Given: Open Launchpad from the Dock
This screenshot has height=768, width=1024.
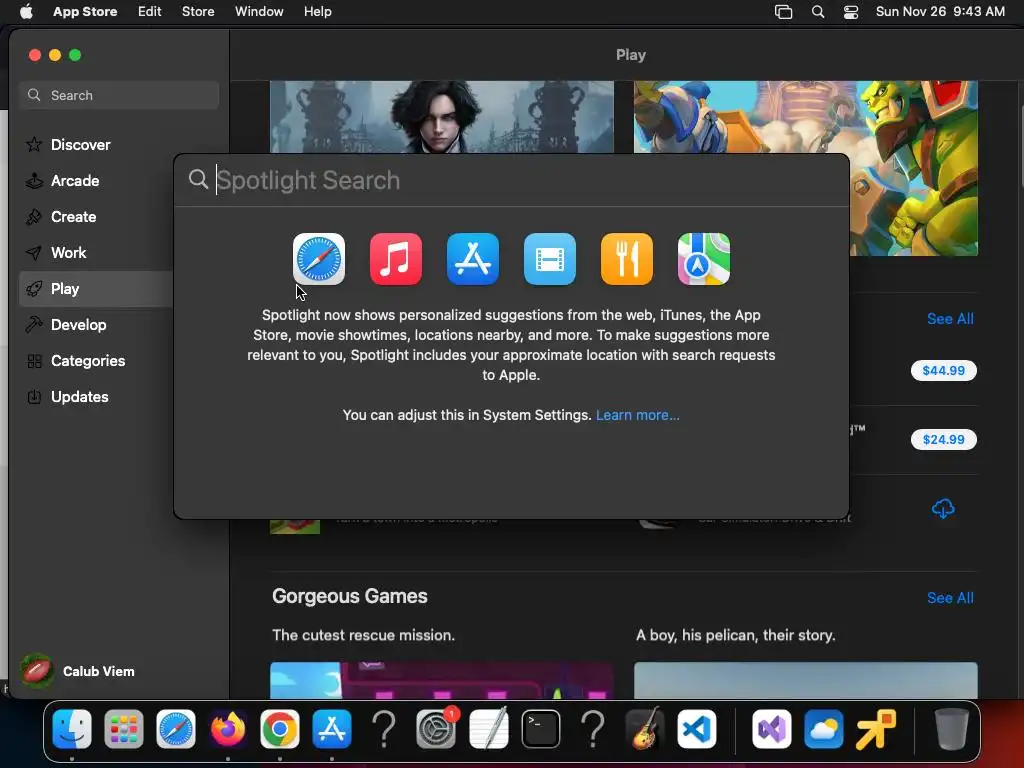Looking at the screenshot, I should 123,729.
